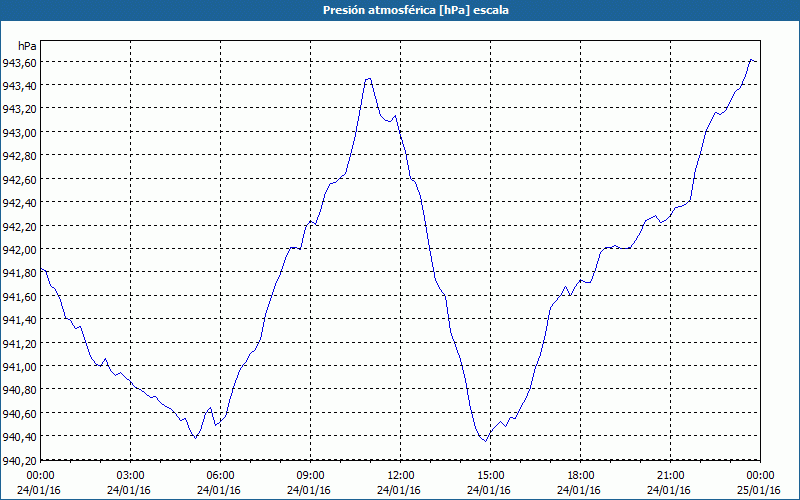Select the 943,00 y-axis value
The image size is (800, 500).
[19, 132]
